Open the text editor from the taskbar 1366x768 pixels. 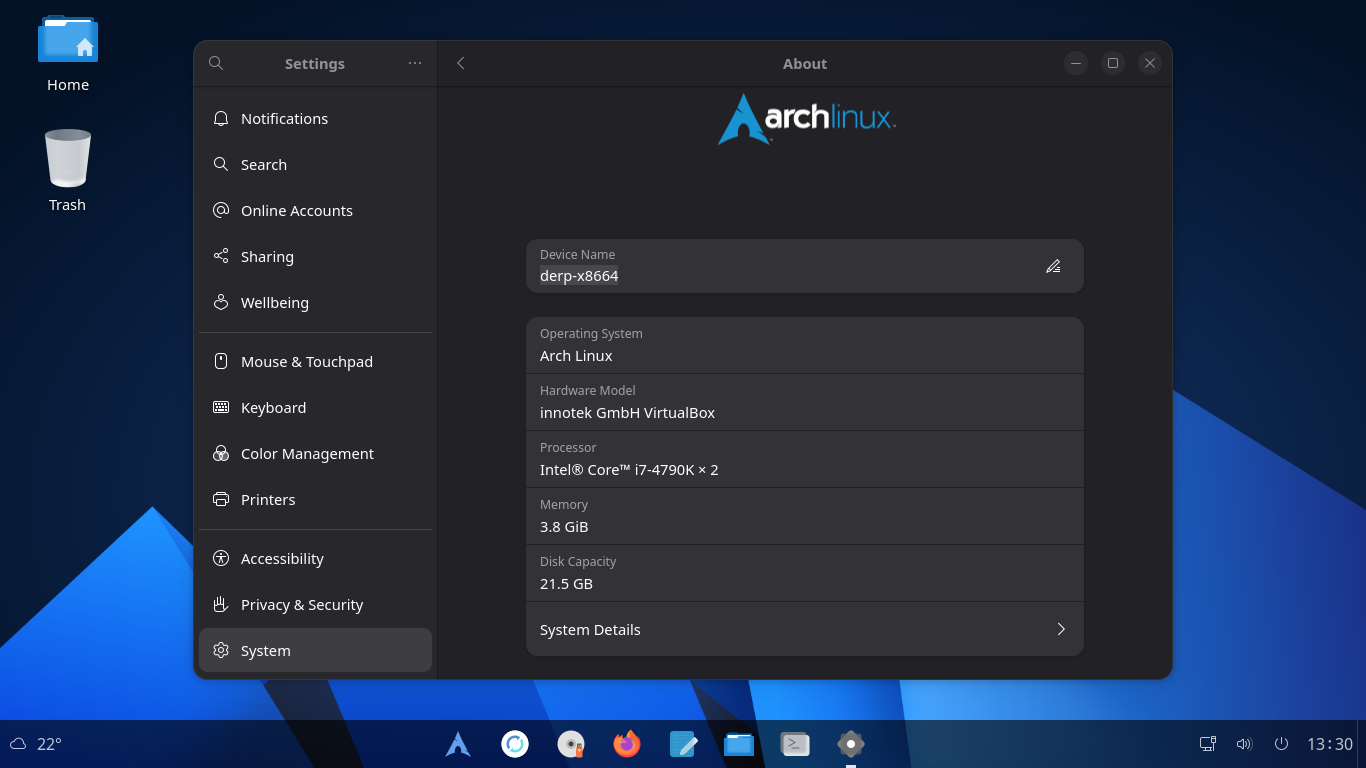[x=683, y=744]
